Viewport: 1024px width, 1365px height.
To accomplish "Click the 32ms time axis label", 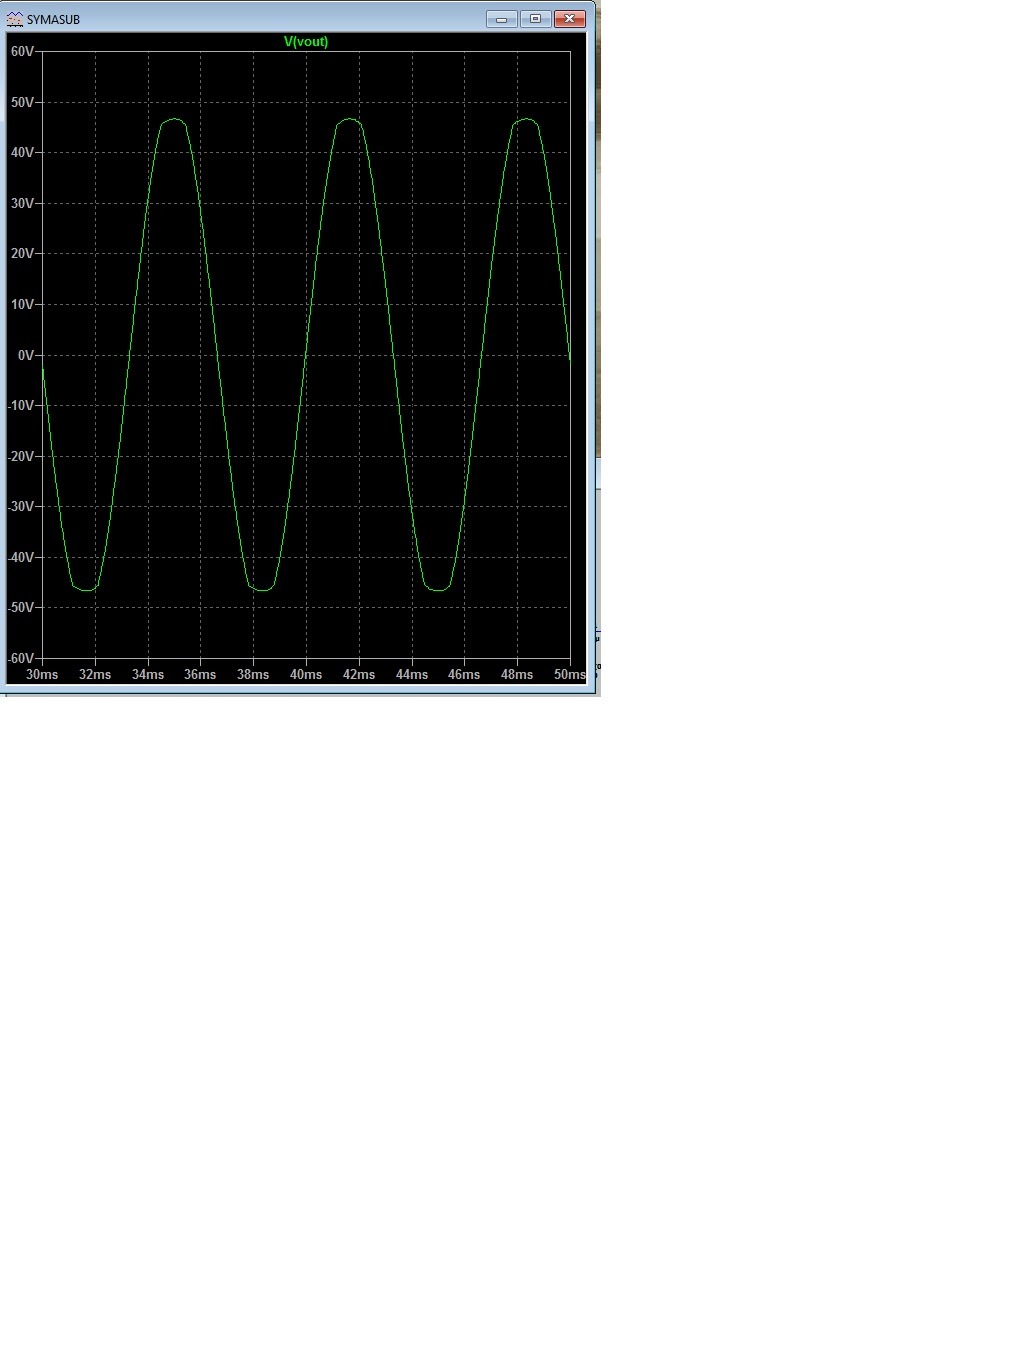I will pos(95,675).
